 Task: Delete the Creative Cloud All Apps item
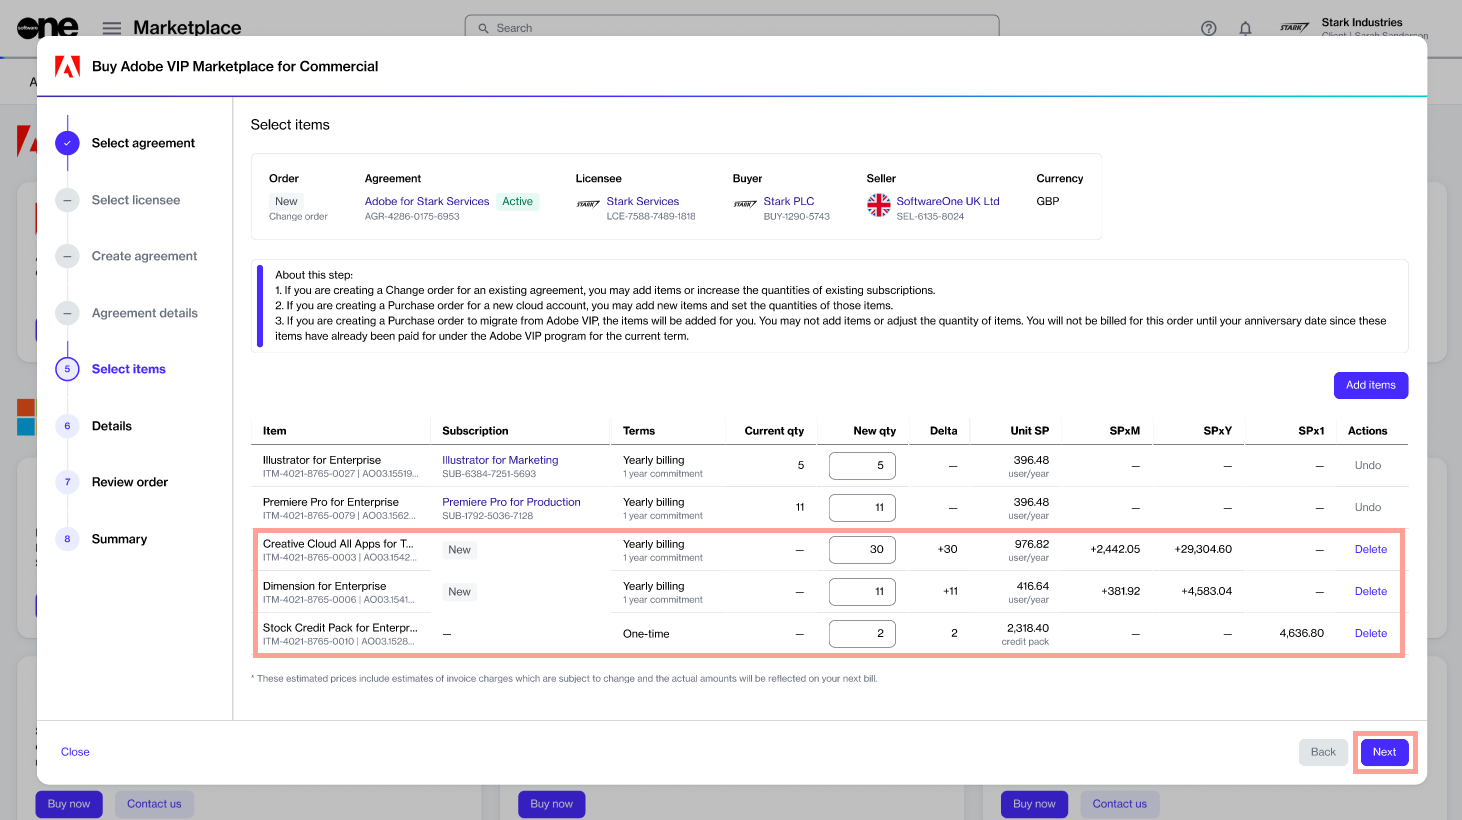1370,549
